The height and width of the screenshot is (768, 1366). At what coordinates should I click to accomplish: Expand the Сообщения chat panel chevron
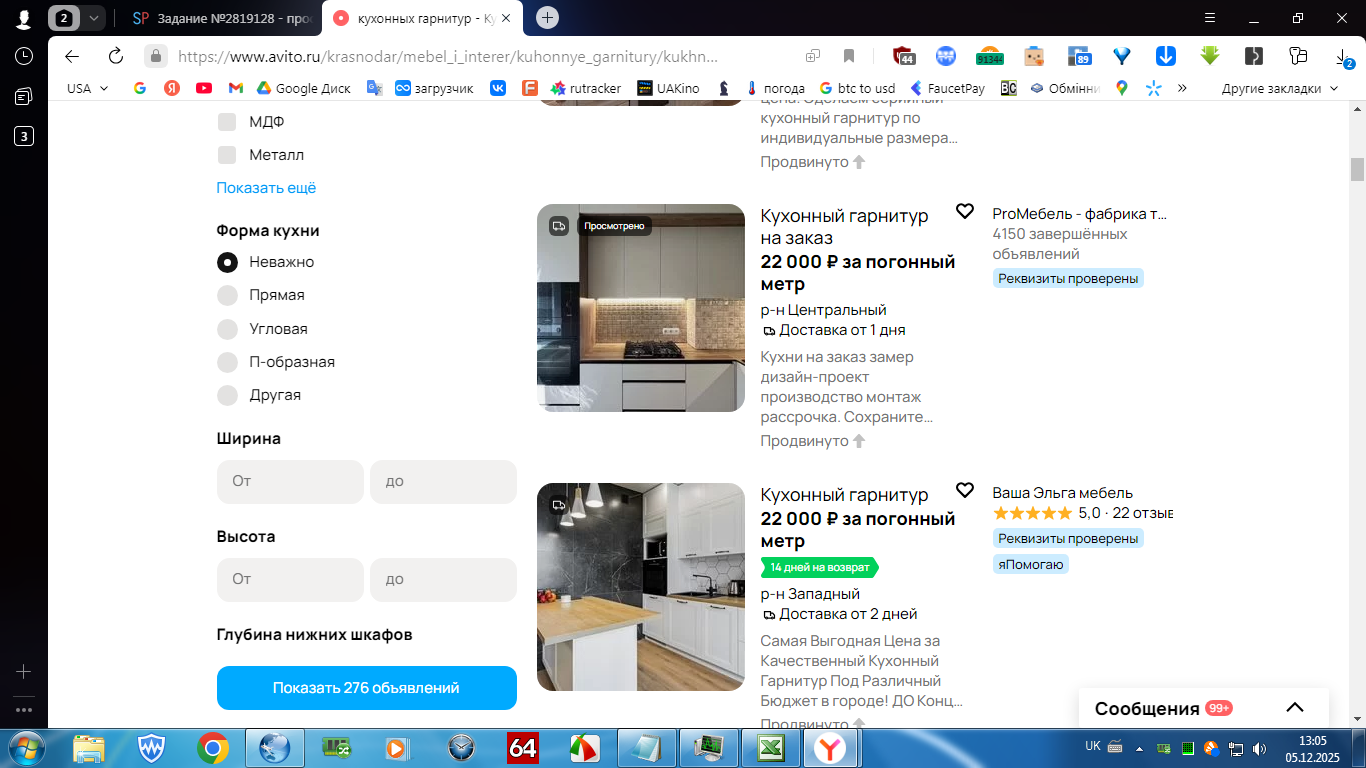pos(1295,708)
